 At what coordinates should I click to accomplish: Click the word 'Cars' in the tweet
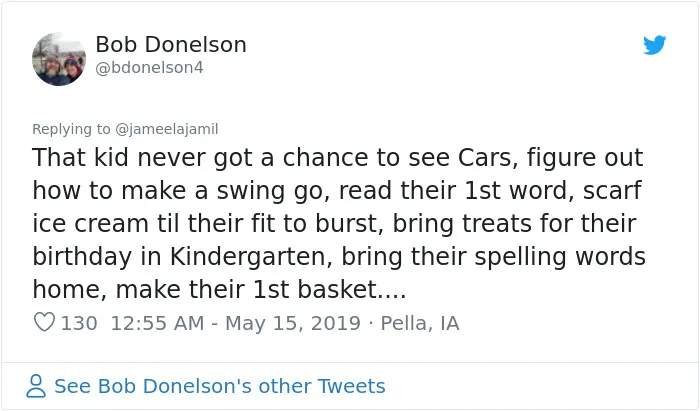pos(488,158)
